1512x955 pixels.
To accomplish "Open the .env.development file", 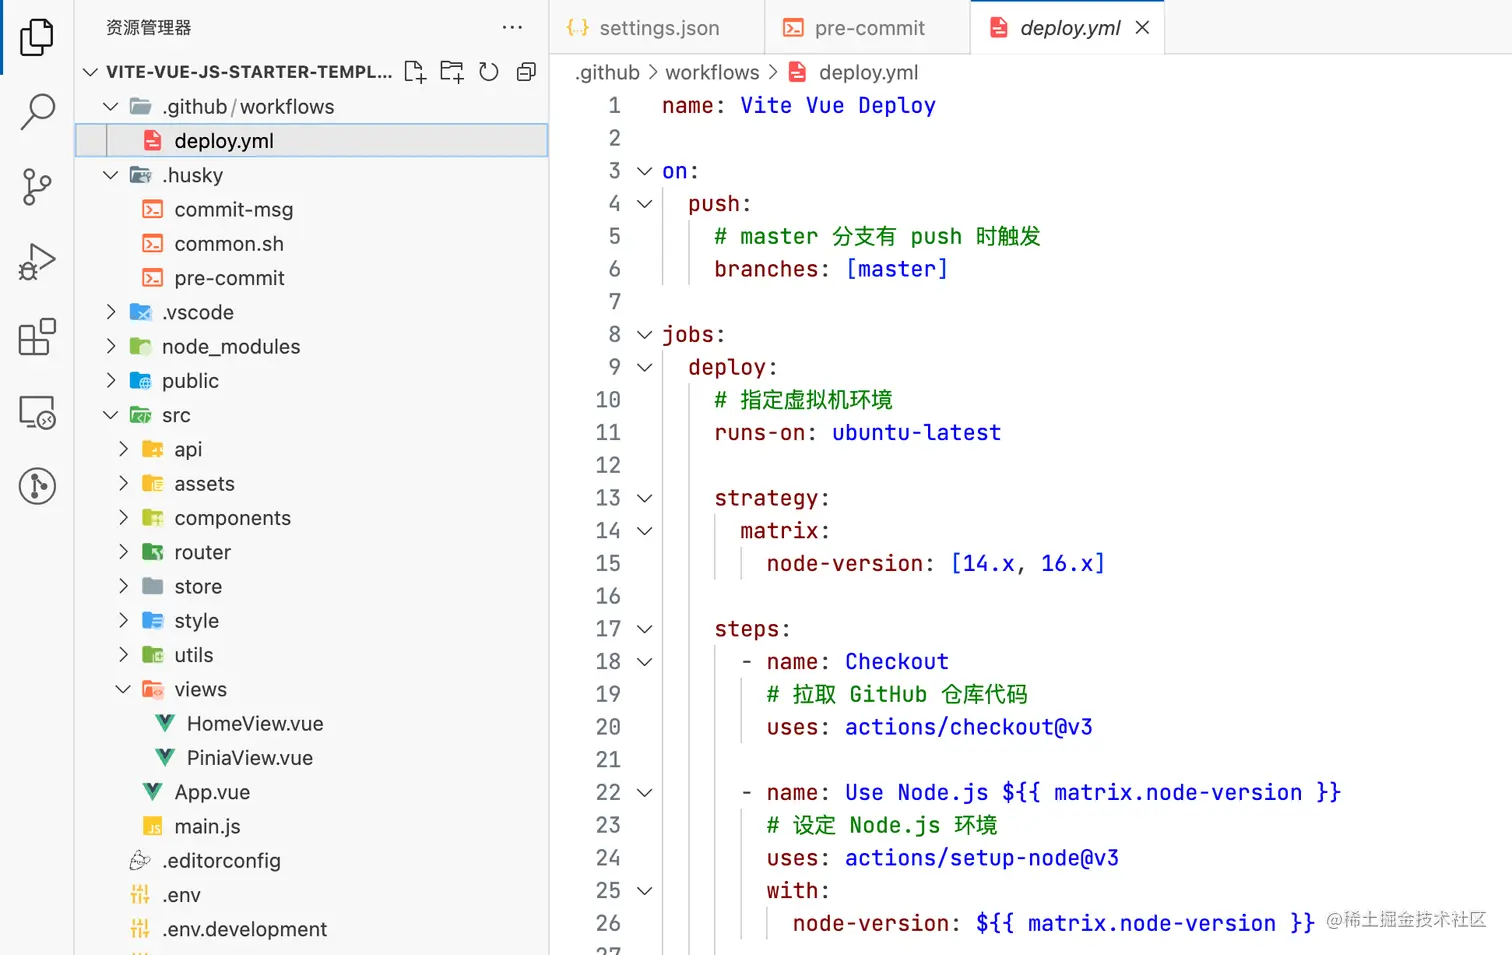I will (311, 929).
